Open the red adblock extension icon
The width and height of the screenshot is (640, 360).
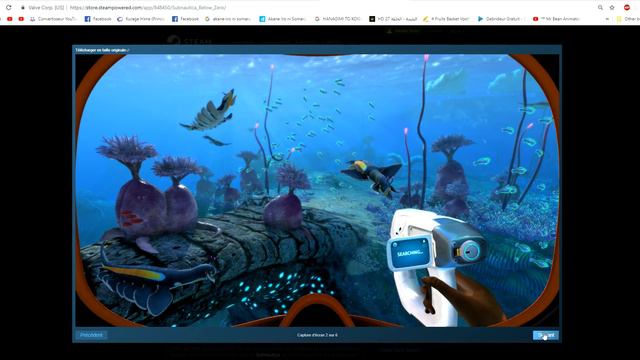627,7
